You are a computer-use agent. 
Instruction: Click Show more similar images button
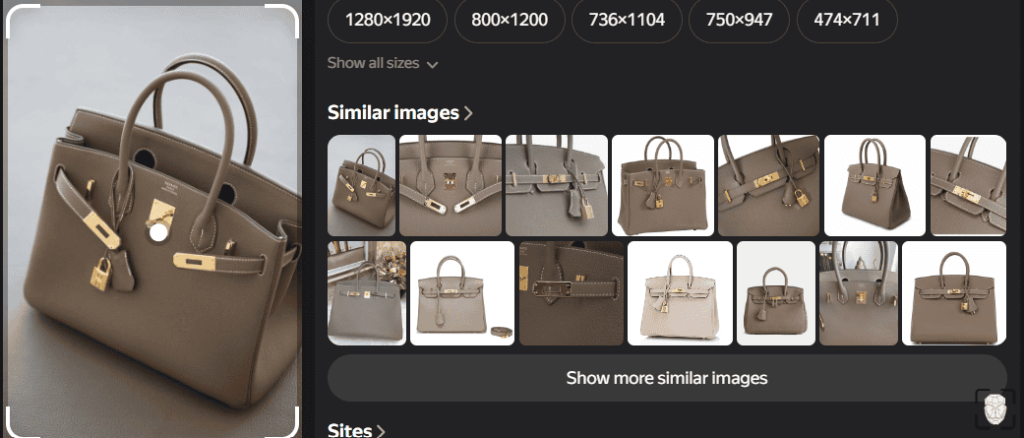coord(667,378)
